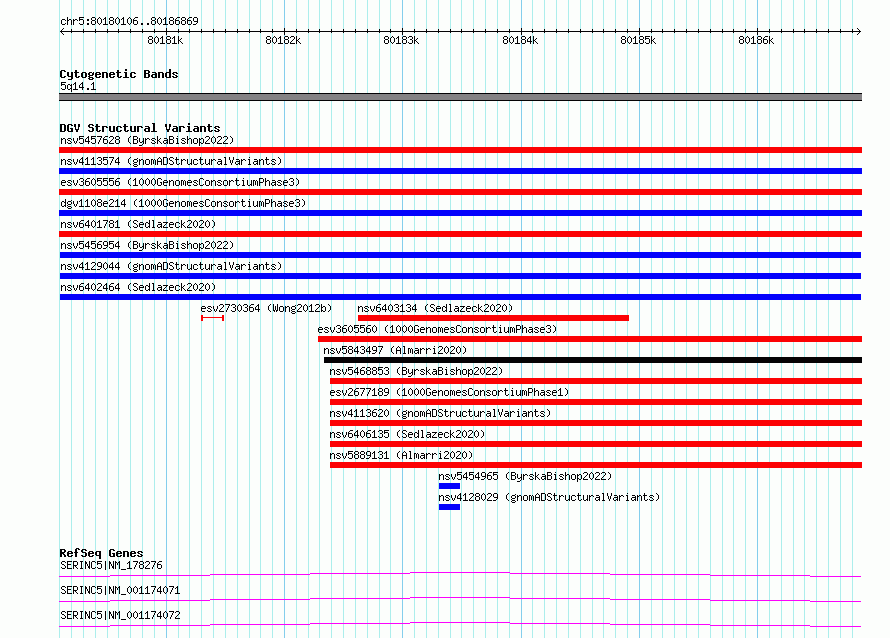Open the nsv6401781 (Sedlazeck2020) label
Screen dimensions: 890x638
pos(138,224)
